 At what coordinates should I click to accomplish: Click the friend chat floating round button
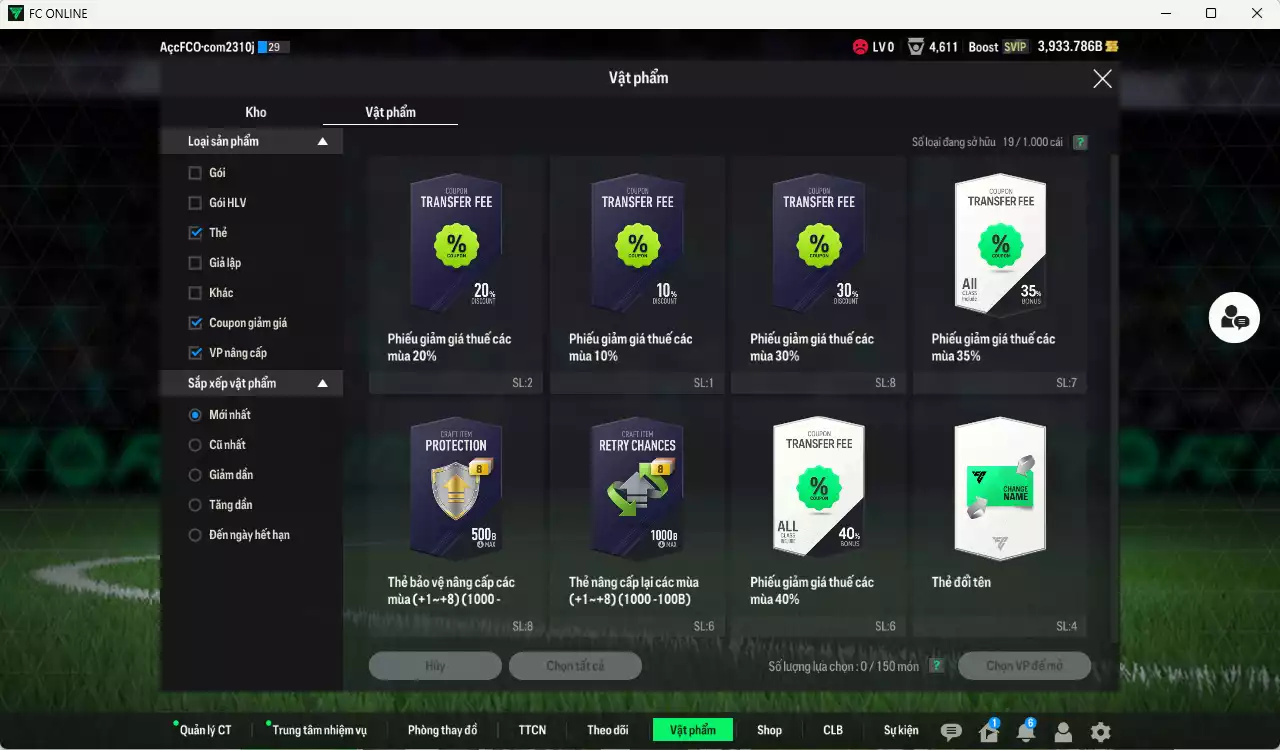click(x=1233, y=318)
